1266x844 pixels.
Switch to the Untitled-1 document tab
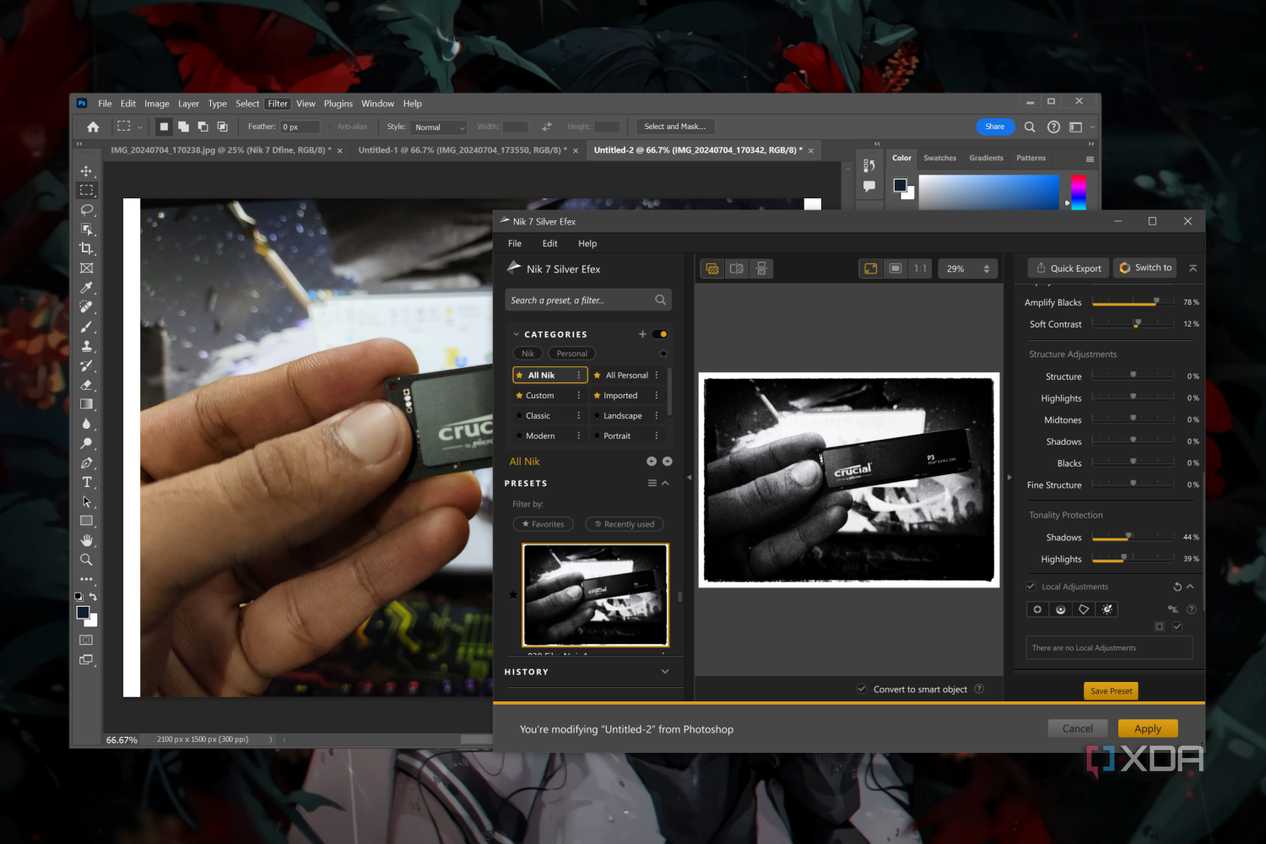coord(462,150)
